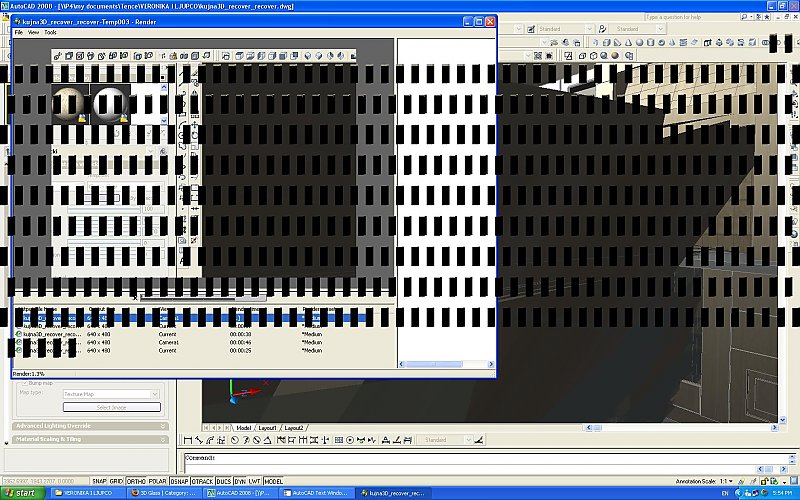This screenshot has width=800, height=500.
Task: Expand the Material Scaling & Tiling panel
Action: pyautogui.click(x=90, y=439)
